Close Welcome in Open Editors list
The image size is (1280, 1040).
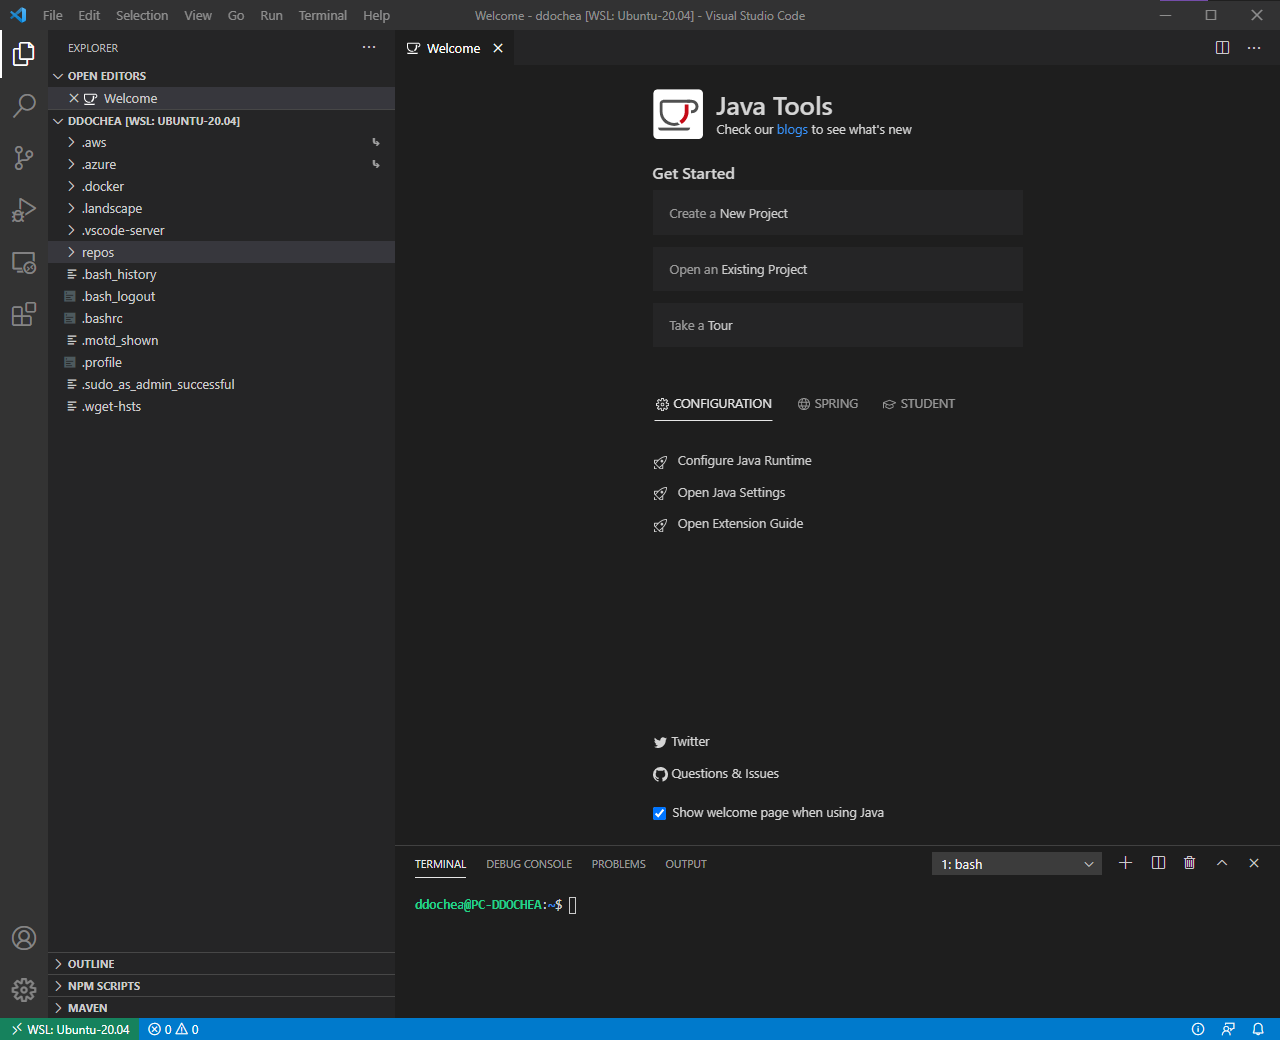click(73, 98)
